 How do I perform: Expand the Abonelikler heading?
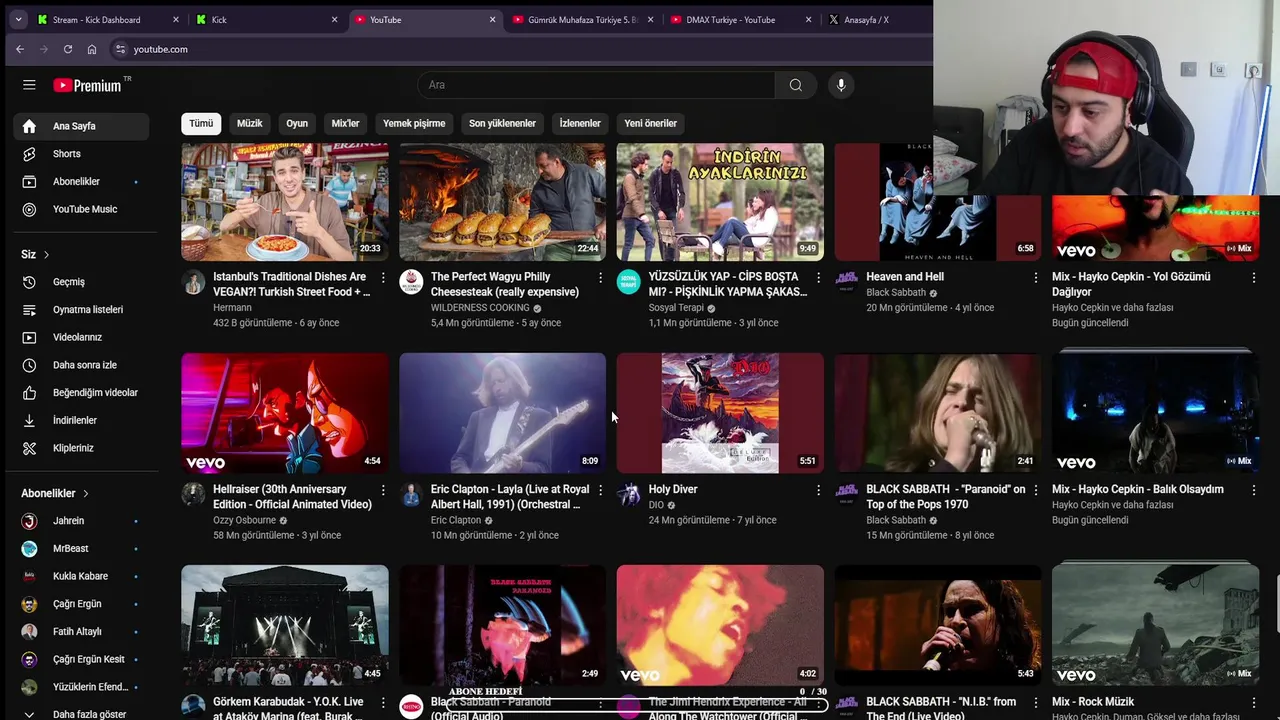tap(55, 493)
